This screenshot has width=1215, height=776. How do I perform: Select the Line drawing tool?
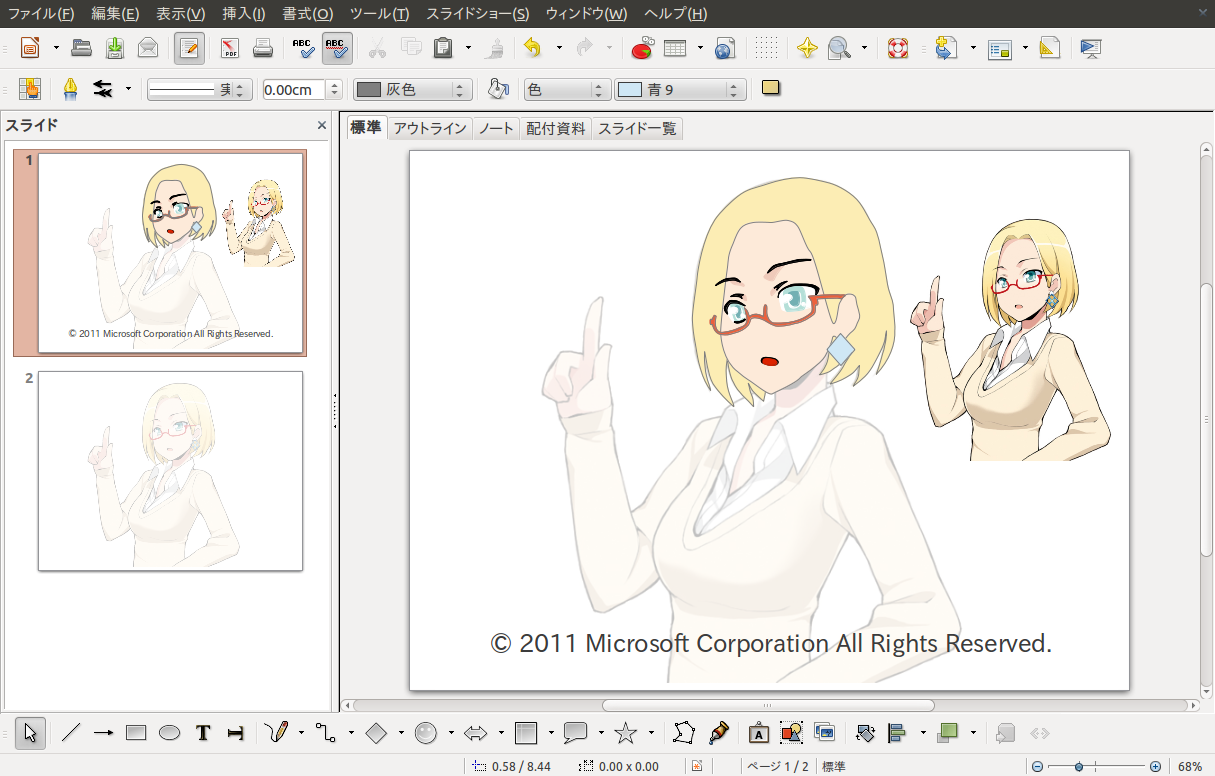[x=70, y=733]
